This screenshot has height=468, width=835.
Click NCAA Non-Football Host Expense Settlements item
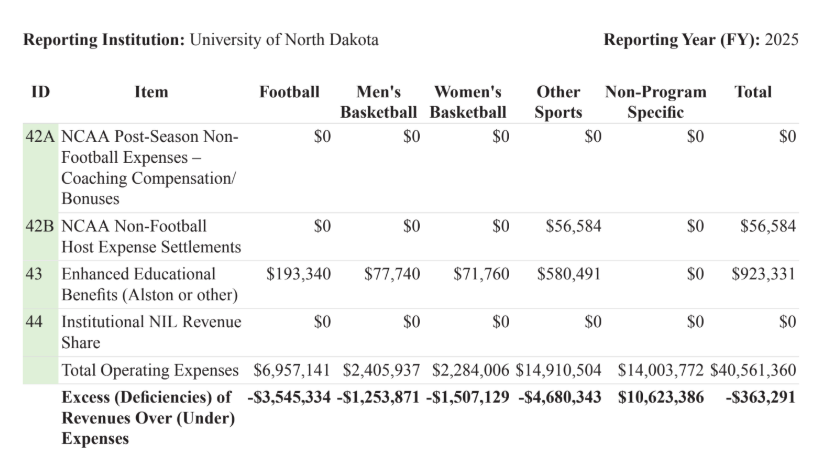pyautogui.click(x=151, y=236)
